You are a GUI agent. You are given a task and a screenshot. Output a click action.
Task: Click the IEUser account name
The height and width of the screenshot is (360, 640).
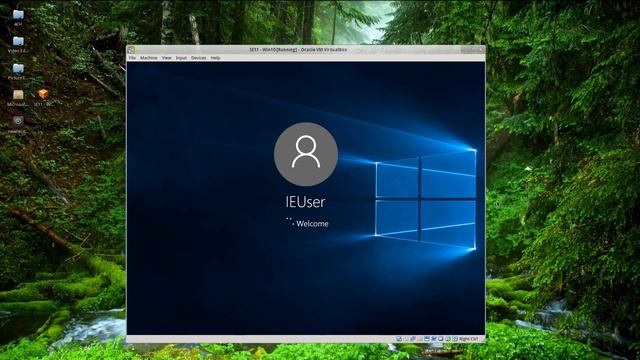(x=305, y=202)
